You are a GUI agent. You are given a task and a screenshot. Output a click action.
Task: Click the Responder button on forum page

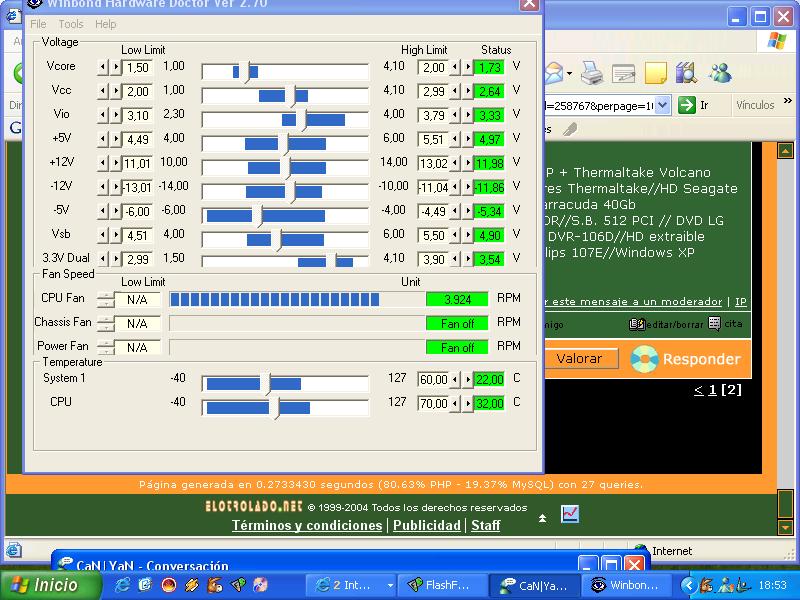686,359
